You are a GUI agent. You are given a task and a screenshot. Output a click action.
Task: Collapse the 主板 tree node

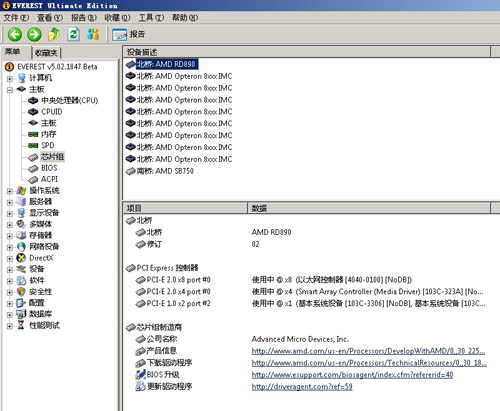pyautogui.click(x=10, y=90)
